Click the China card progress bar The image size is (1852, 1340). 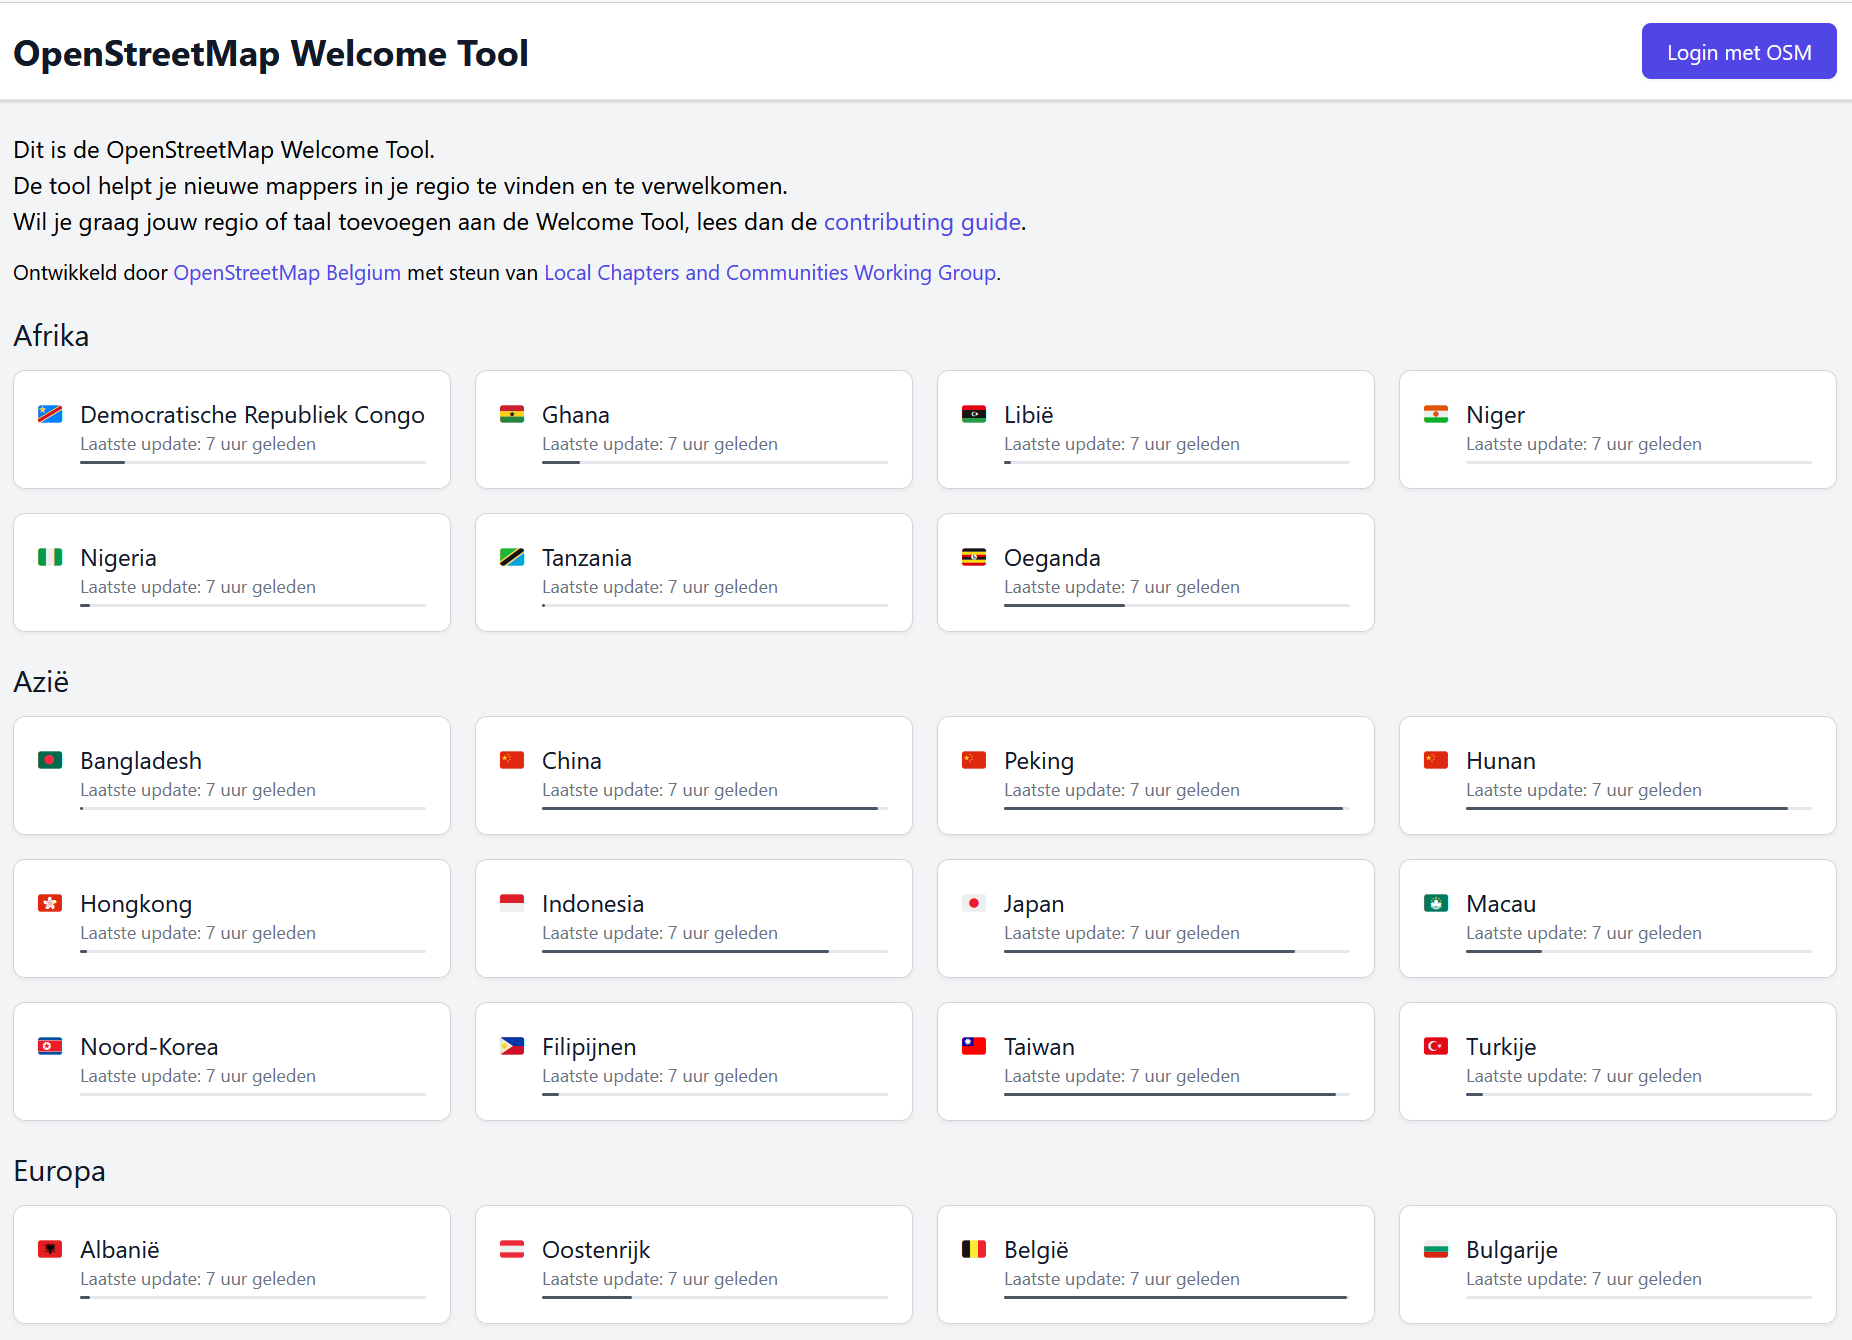pyautogui.click(x=715, y=808)
